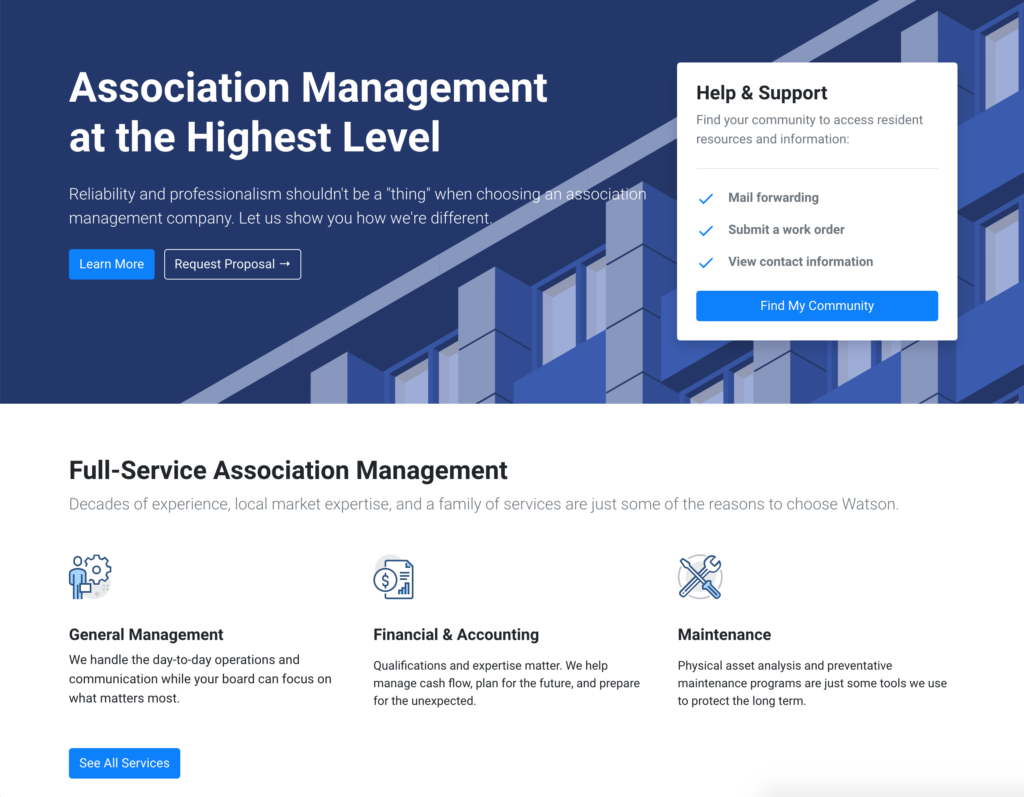Screen dimensions: 1024x797
Task: Click the Help & Support card title
Action: [x=761, y=93]
